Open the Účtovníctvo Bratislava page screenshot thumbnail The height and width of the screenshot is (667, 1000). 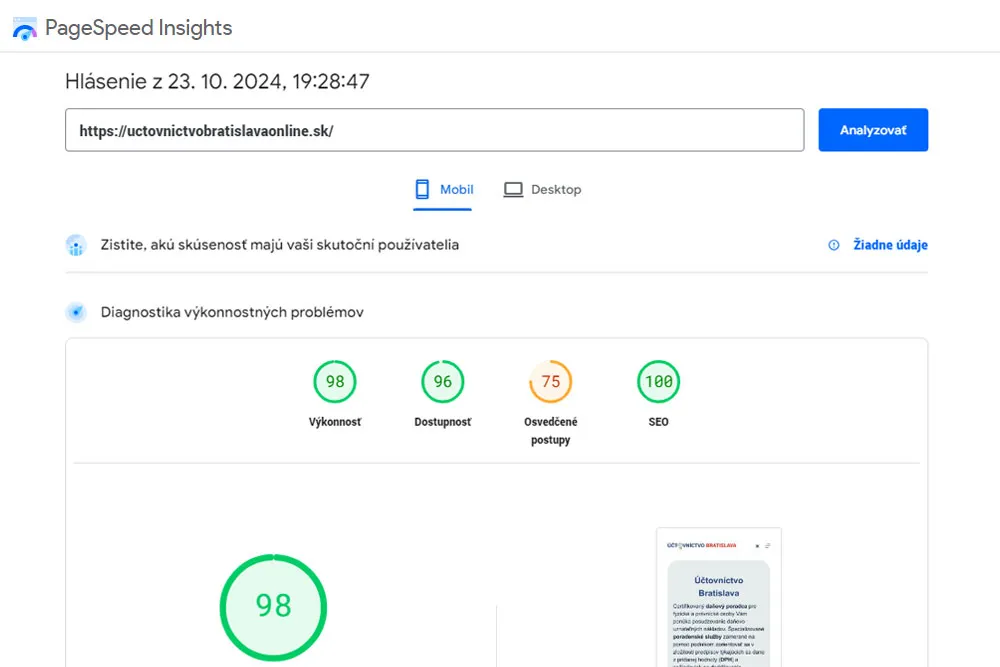[719, 597]
